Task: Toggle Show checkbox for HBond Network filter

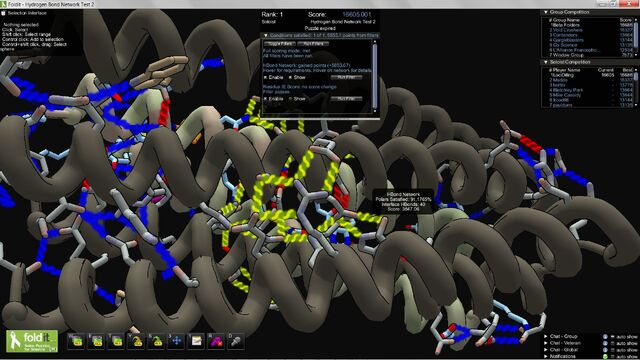Action: (291, 77)
